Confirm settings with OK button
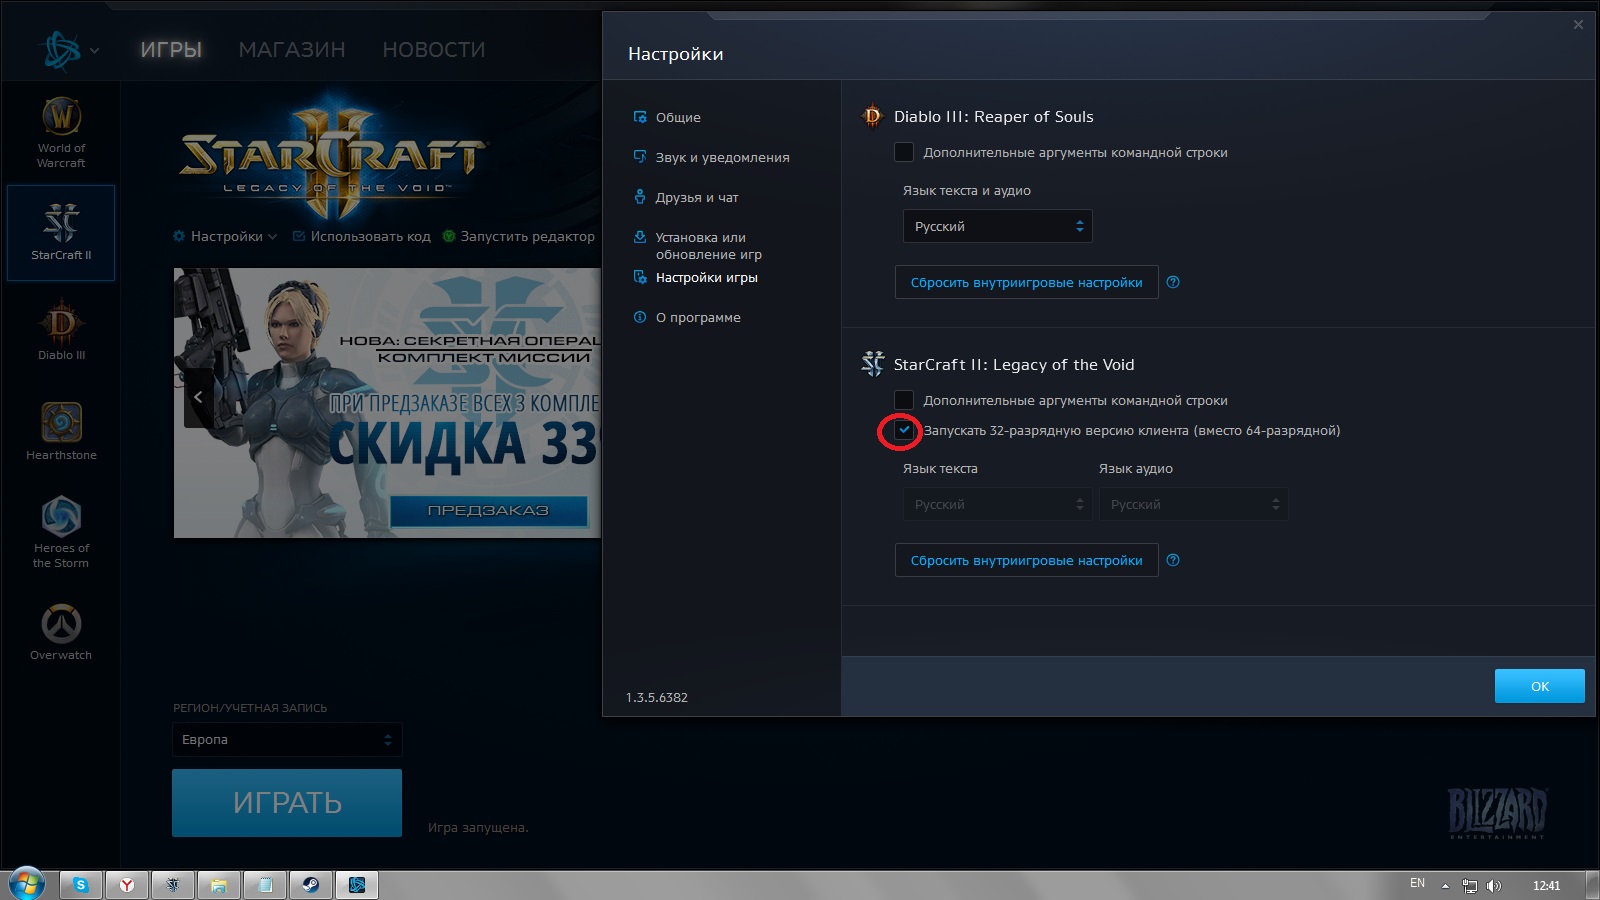Viewport: 1600px width, 900px height. [1540, 686]
